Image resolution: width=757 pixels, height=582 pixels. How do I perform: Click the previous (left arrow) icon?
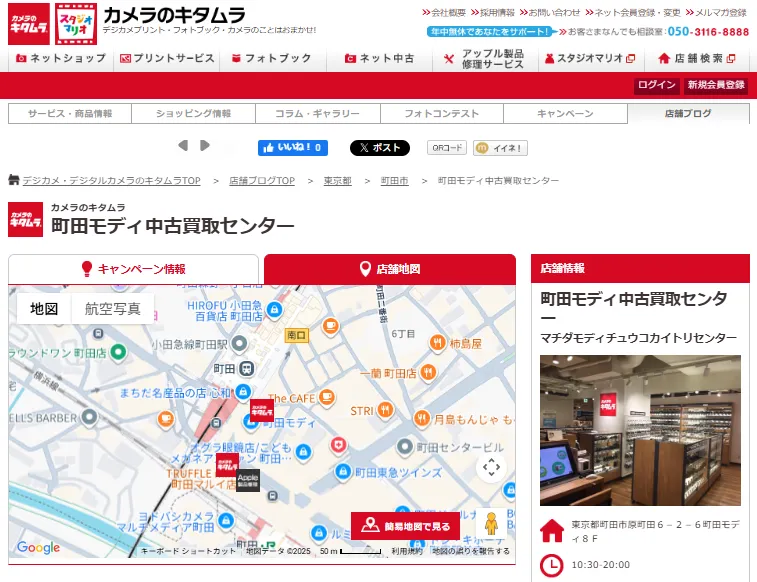183,145
